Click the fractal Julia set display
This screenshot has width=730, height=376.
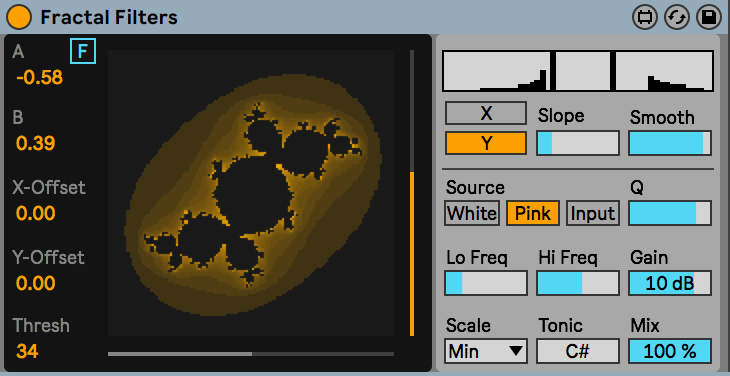251,193
